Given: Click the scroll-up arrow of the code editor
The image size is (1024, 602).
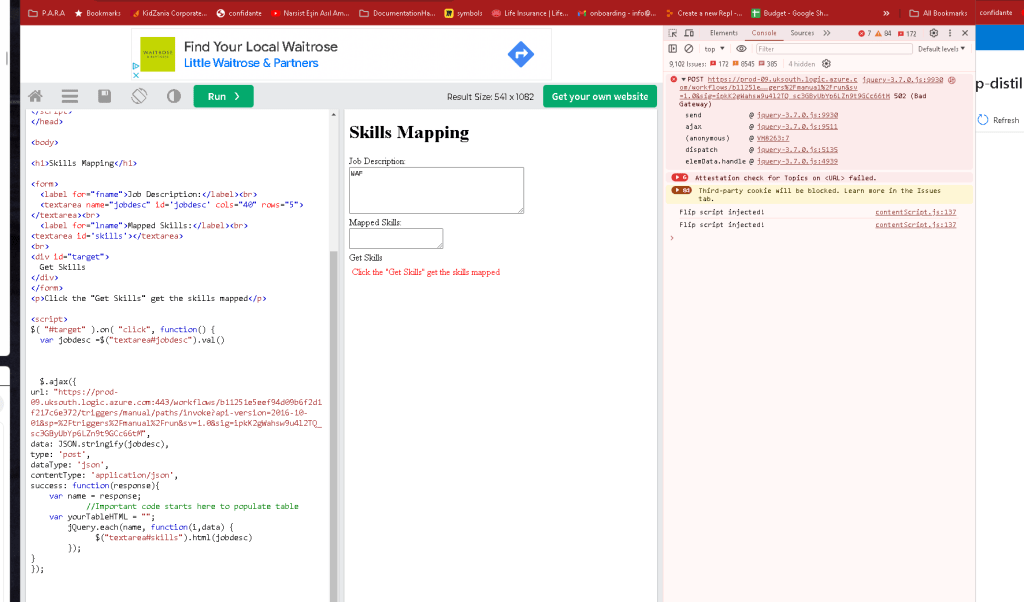Looking at the screenshot, I should click(x=334, y=115).
